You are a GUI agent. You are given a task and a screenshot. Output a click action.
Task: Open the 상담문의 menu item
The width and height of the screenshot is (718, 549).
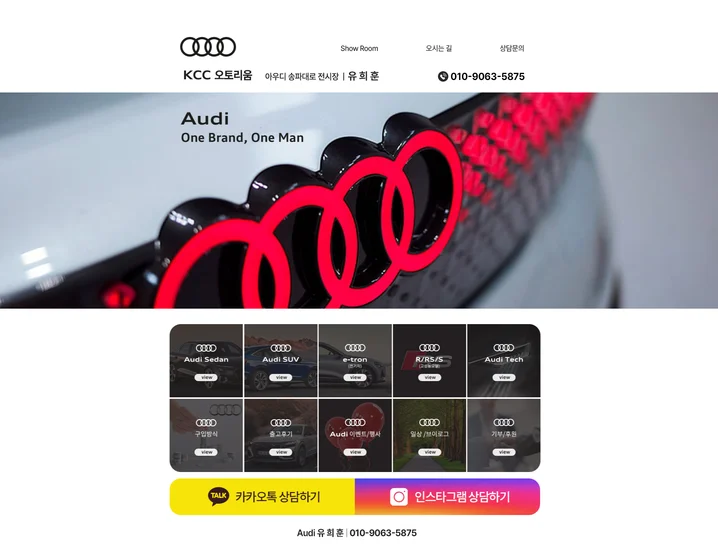(x=511, y=48)
